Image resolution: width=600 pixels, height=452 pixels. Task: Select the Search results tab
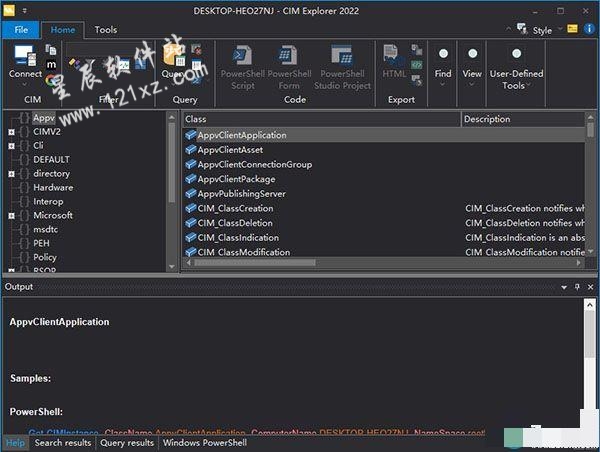tap(63, 443)
